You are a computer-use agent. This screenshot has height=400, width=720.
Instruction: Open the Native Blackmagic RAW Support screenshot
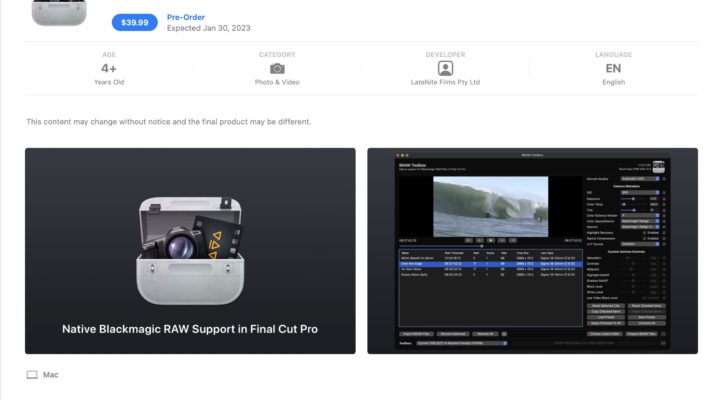coord(190,251)
